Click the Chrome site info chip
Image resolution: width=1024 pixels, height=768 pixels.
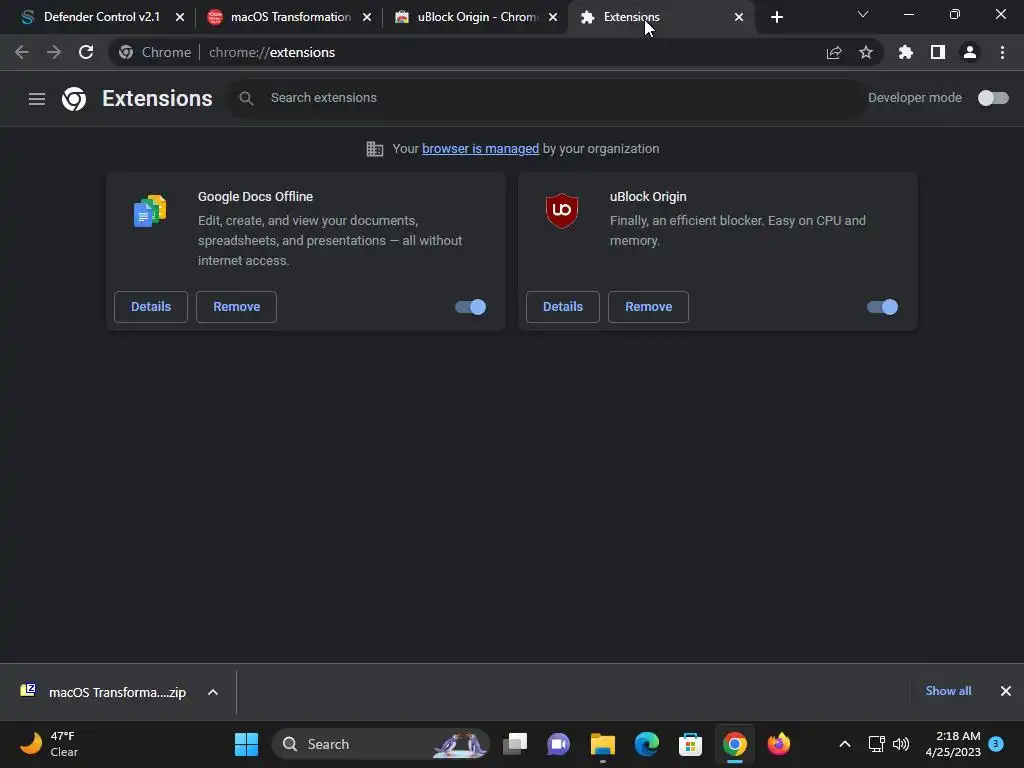coord(155,52)
